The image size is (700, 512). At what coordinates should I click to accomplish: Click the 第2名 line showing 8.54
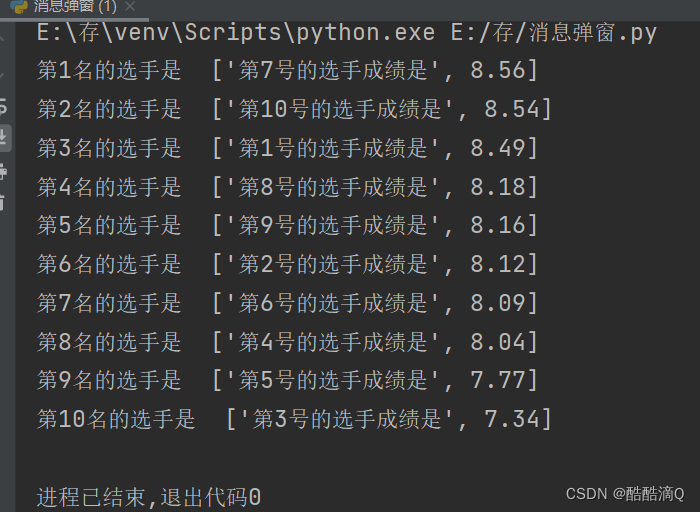294,109
